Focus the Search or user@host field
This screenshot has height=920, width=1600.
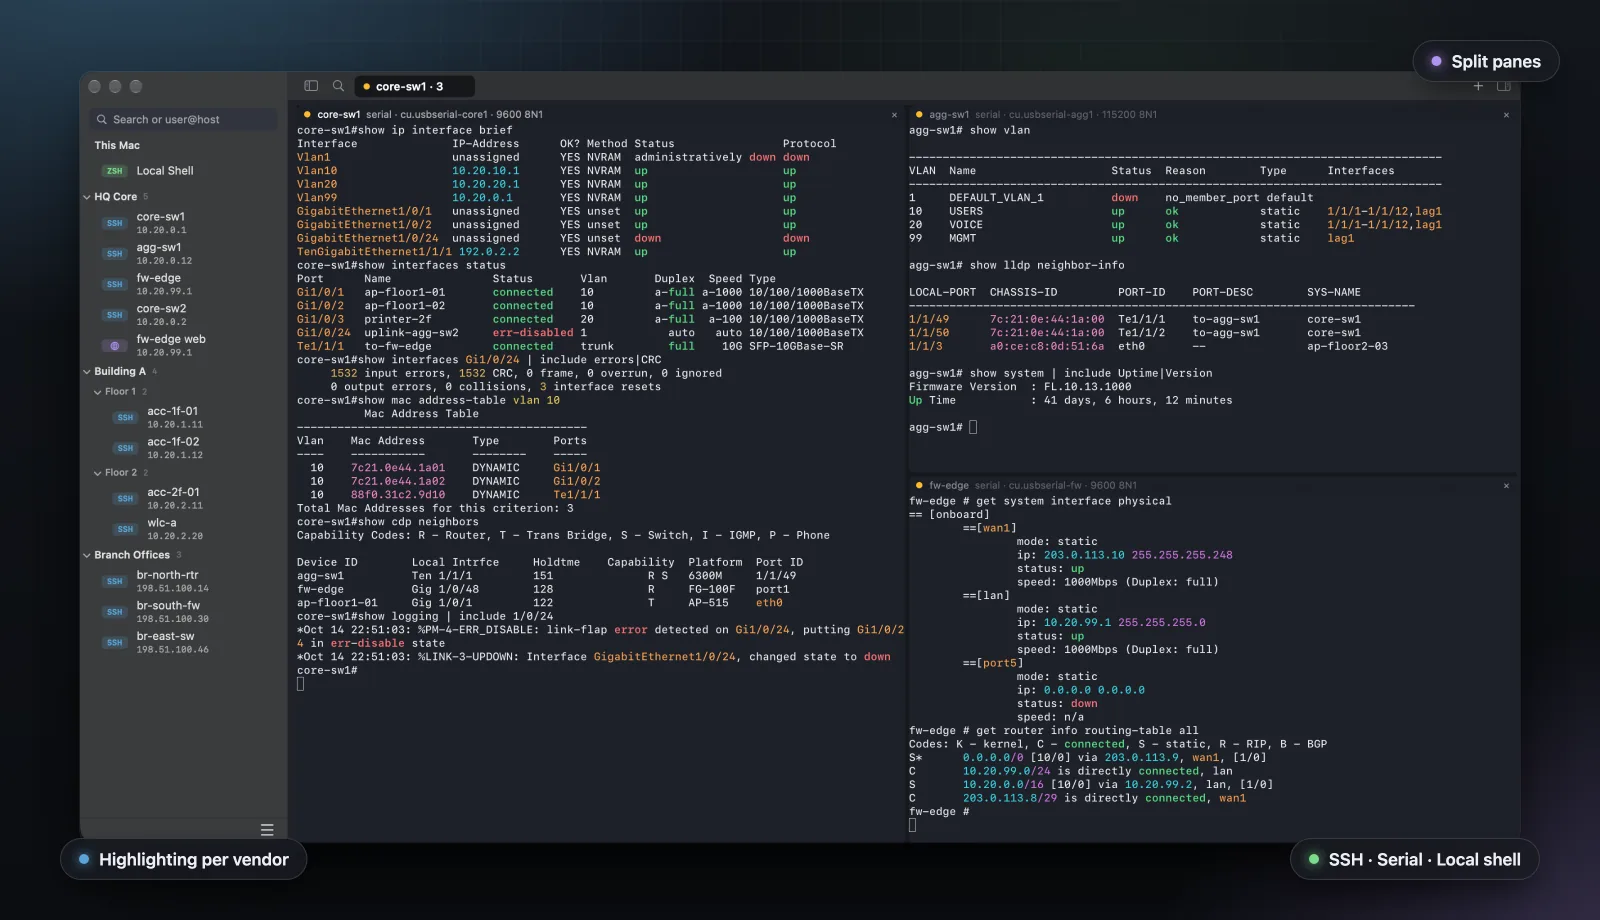point(183,119)
